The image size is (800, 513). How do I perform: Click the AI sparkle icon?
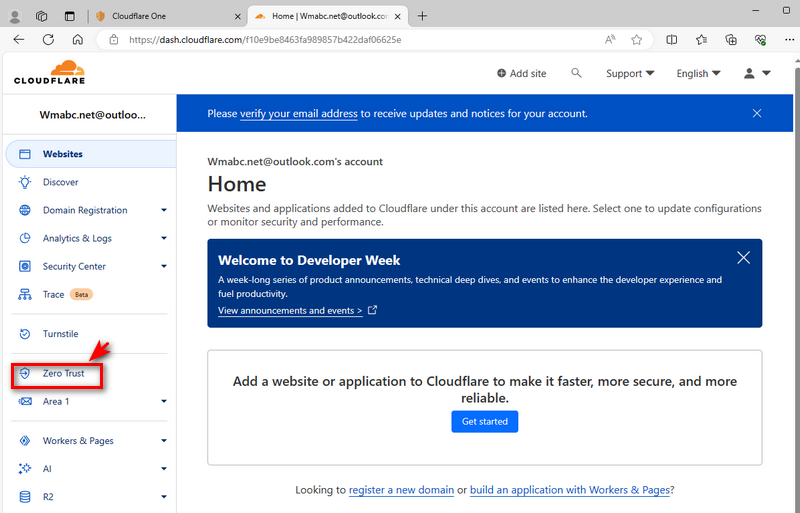24,469
